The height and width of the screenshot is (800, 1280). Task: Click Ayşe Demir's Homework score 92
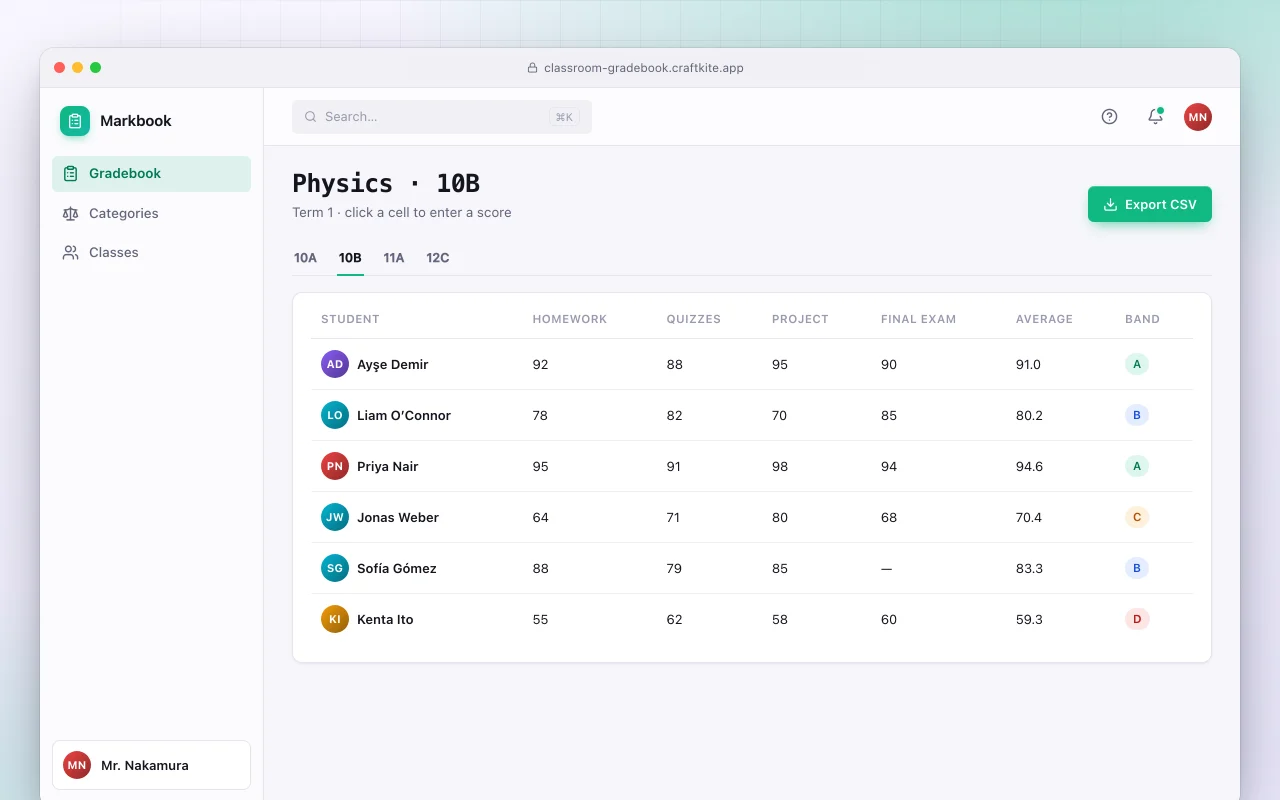[540, 365]
